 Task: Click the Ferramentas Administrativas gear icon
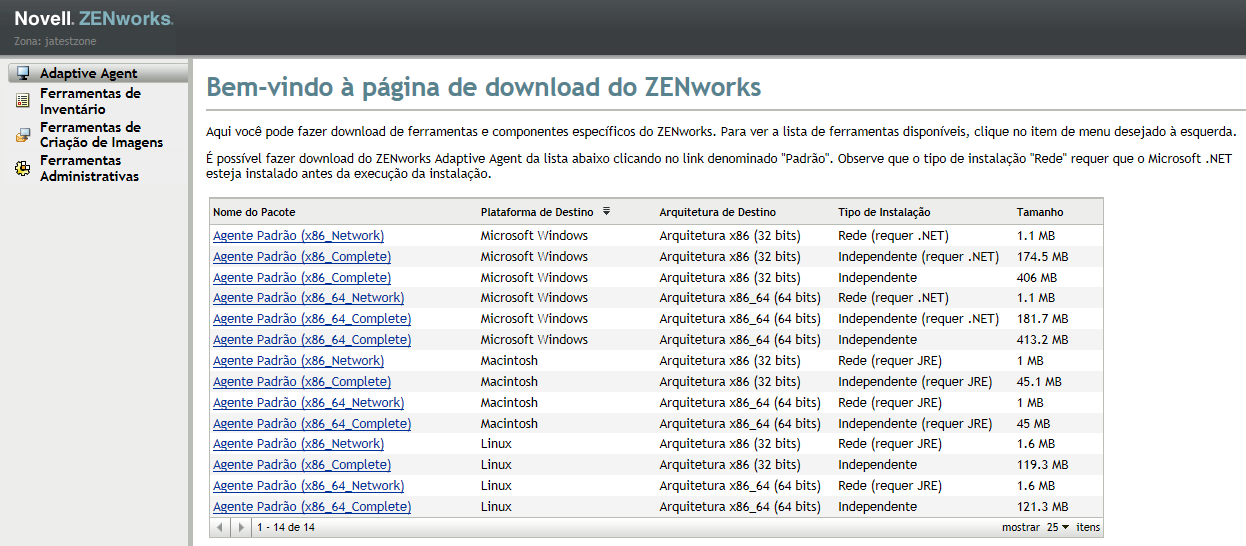pos(22,168)
